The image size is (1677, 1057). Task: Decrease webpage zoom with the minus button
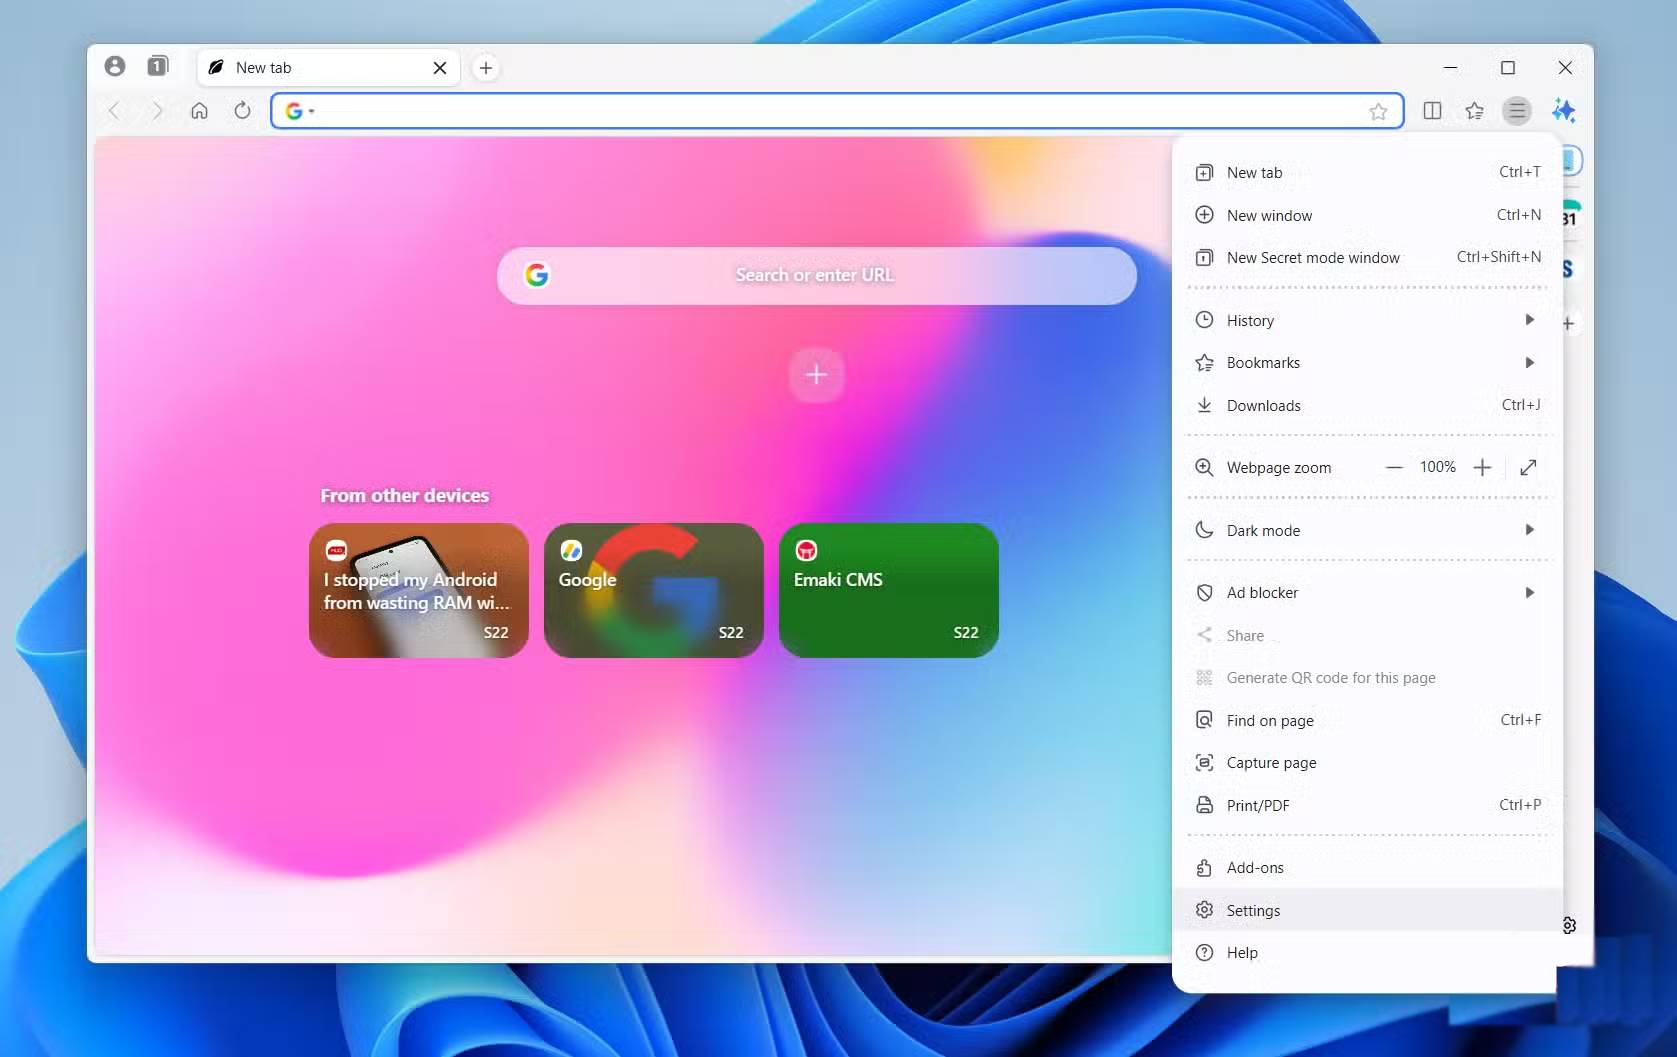pyautogui.click(x=1394, y=467)
